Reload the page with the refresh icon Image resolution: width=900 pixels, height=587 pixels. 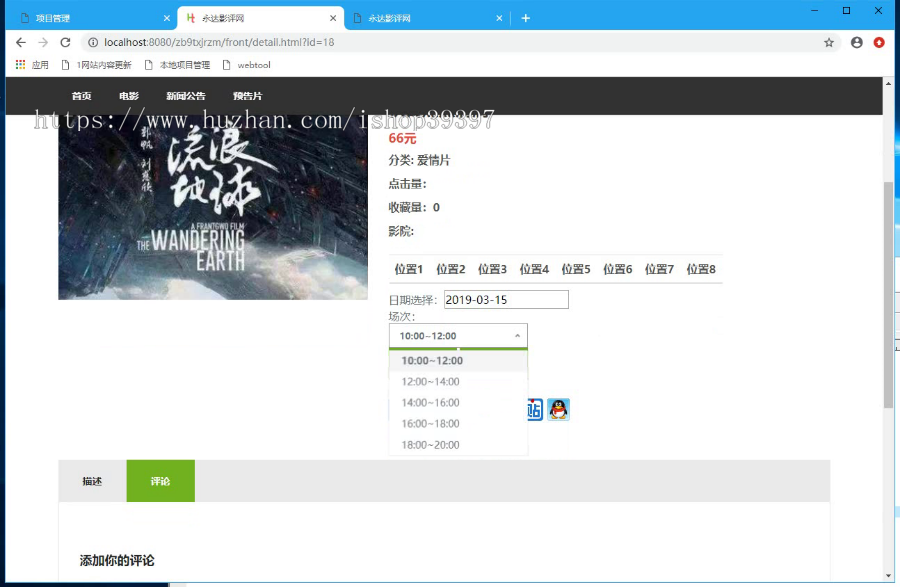[x=65, y=42]
